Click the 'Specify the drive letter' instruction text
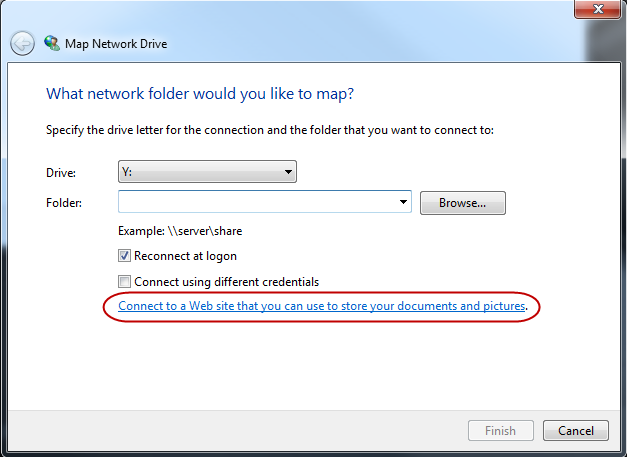Viewport: 627px width, 457px height. click(270, 130)
